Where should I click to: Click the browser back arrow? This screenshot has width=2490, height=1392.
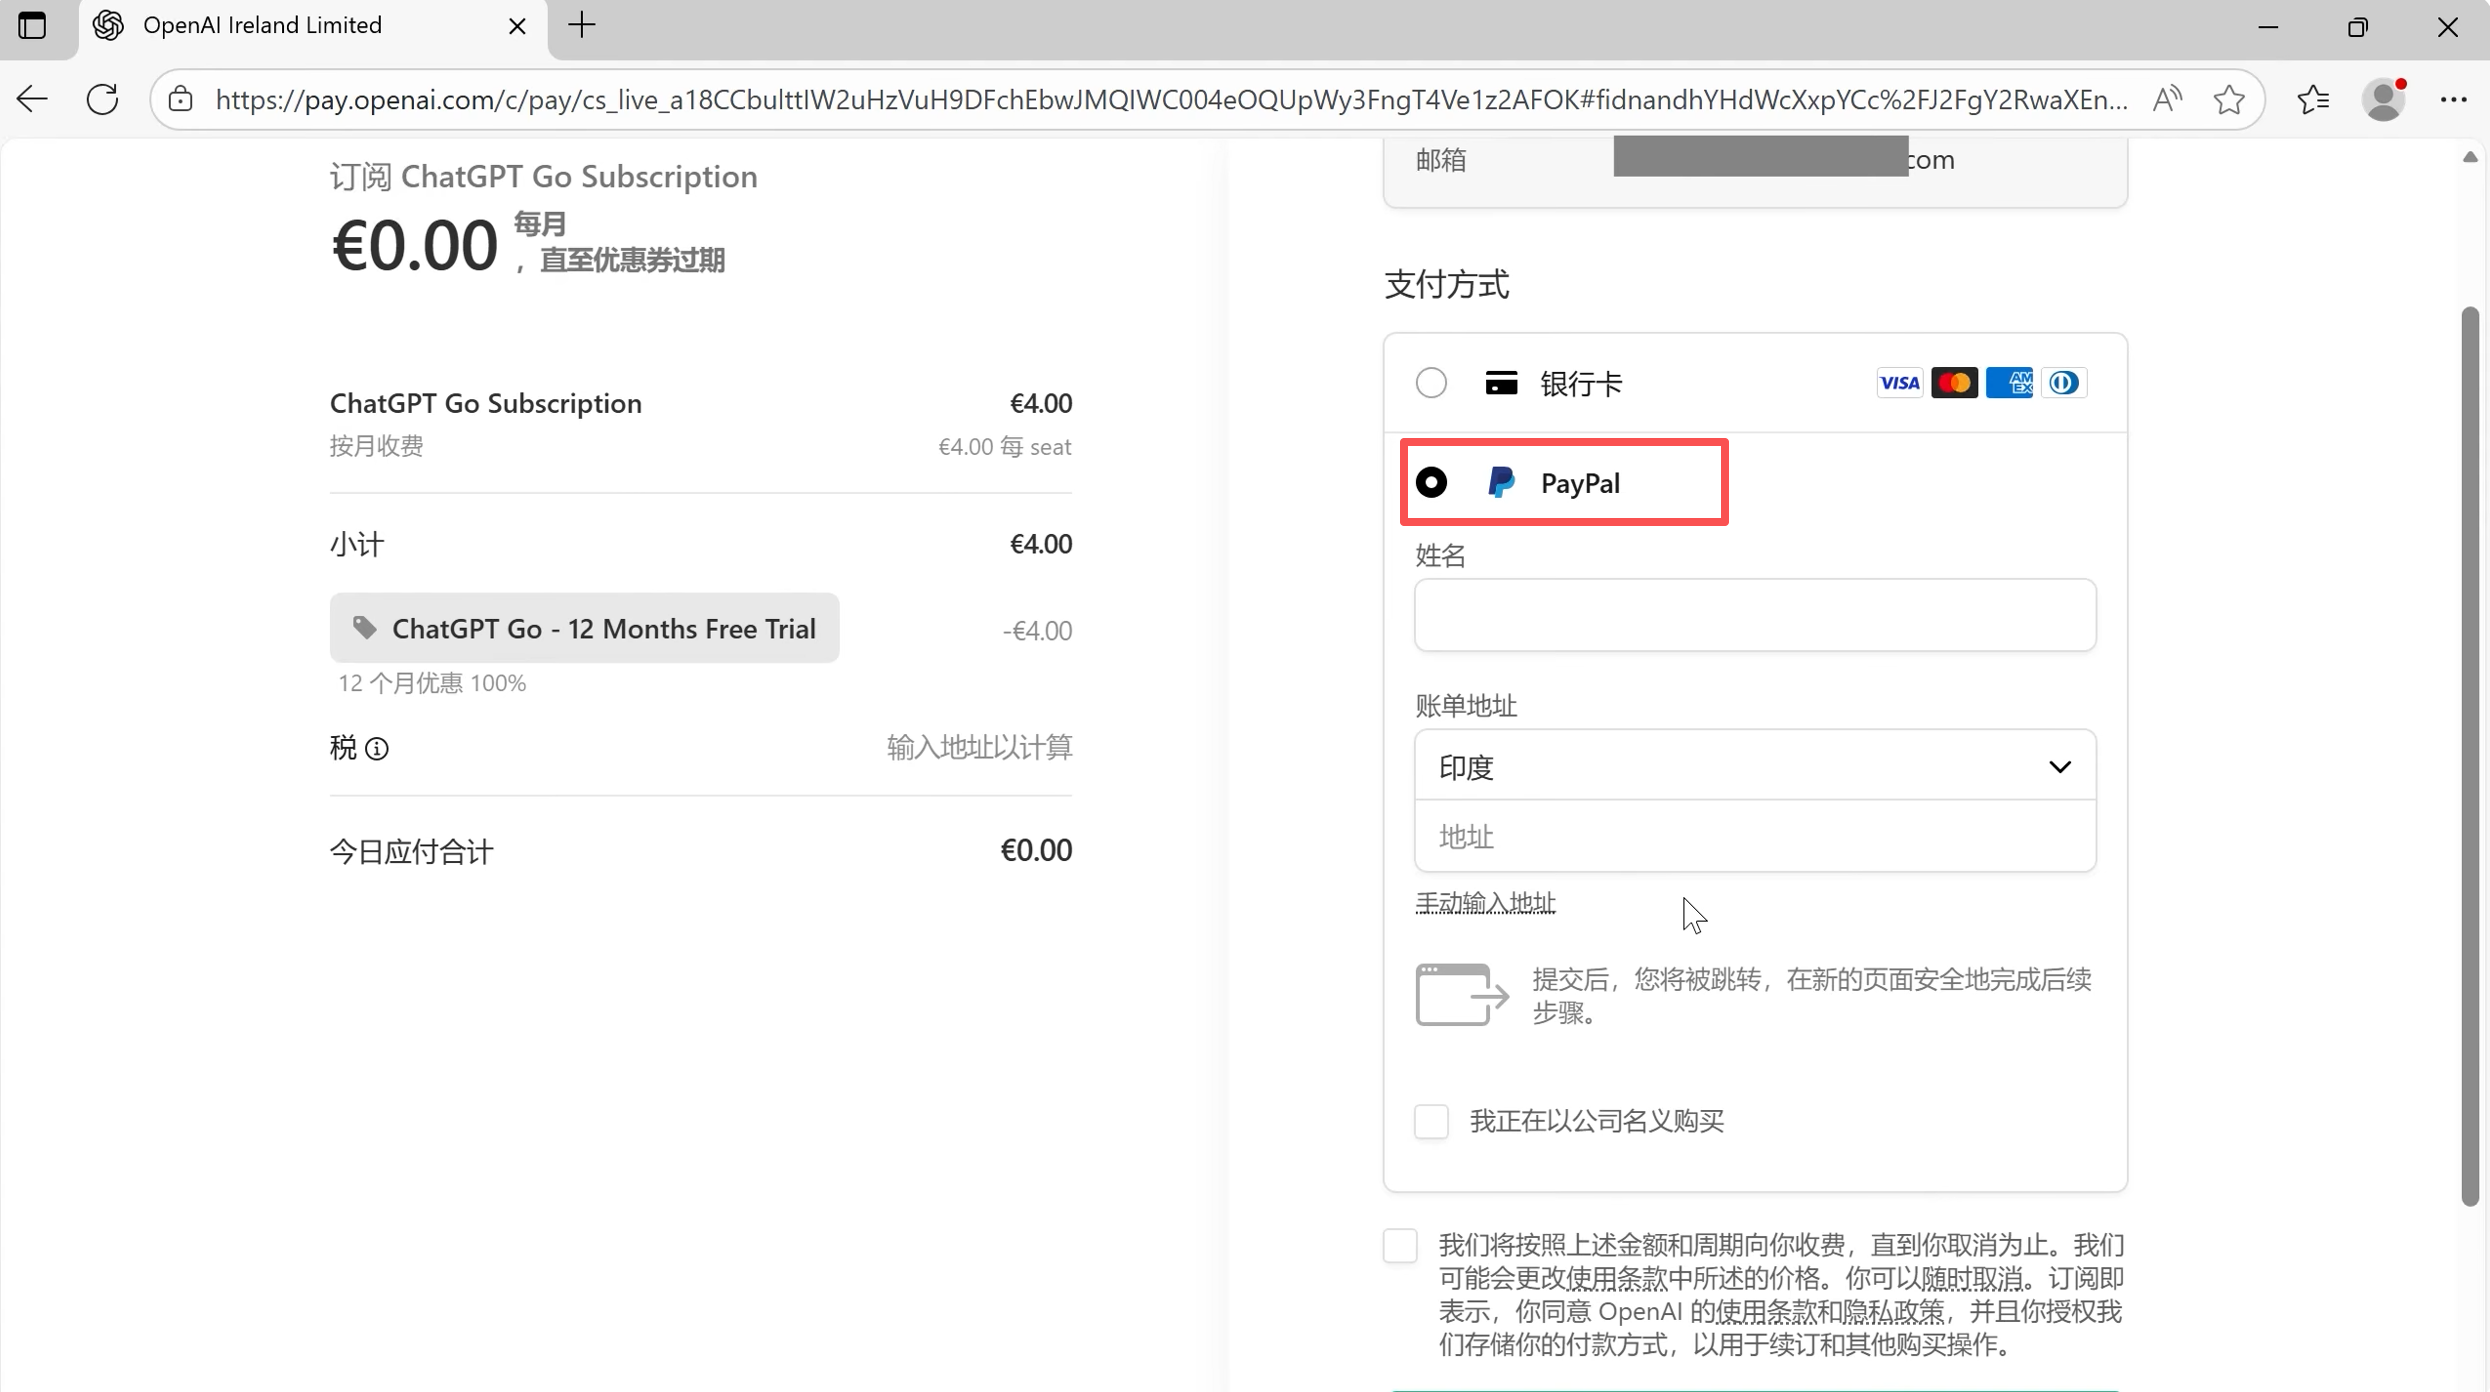pos(31,98)
